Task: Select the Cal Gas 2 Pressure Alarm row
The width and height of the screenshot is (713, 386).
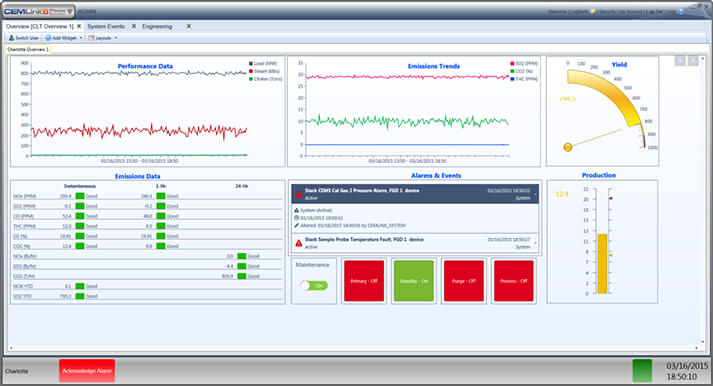Action: [x=415, y=194]
